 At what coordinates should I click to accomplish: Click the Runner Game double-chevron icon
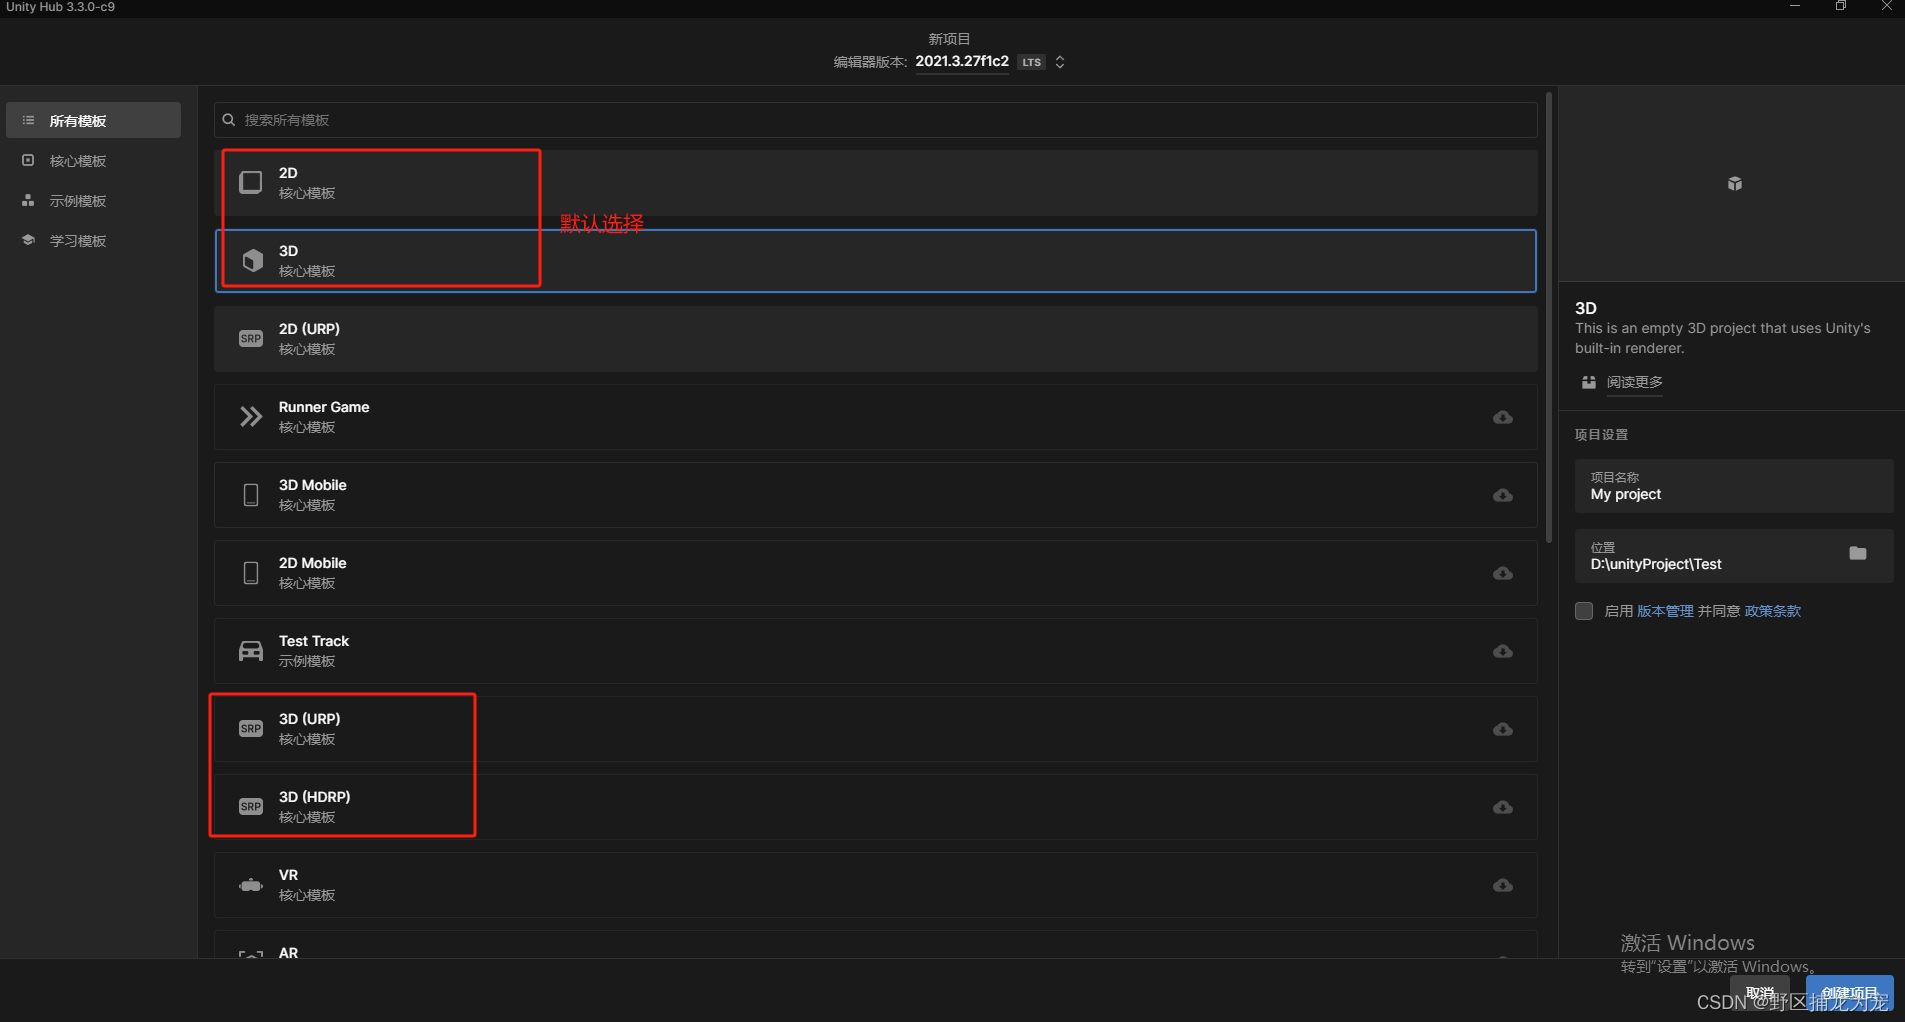251,416
